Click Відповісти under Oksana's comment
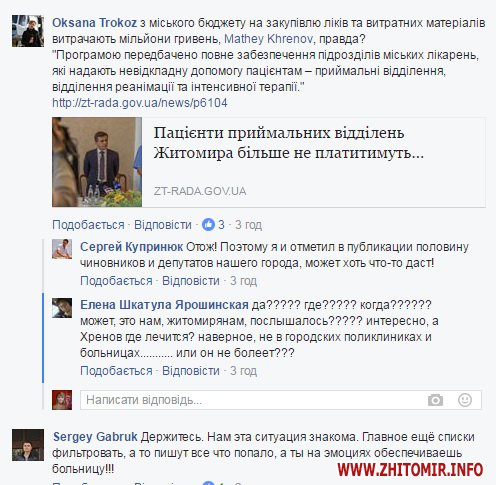 click(x=163, y=225)
